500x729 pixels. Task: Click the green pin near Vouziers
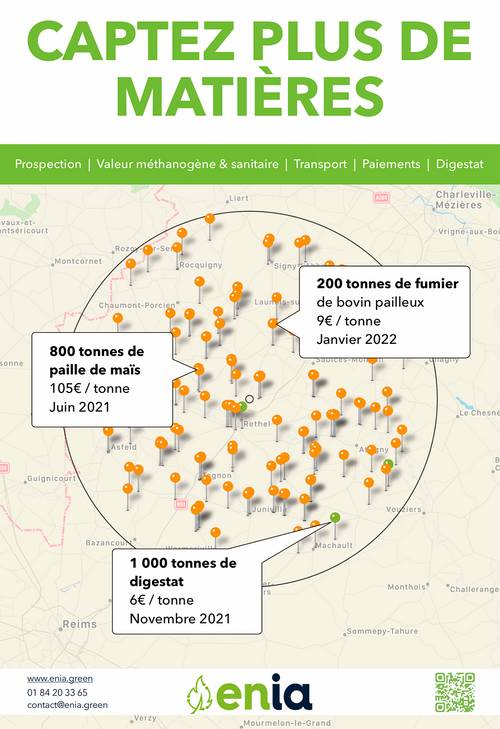(x=388, y=464)
